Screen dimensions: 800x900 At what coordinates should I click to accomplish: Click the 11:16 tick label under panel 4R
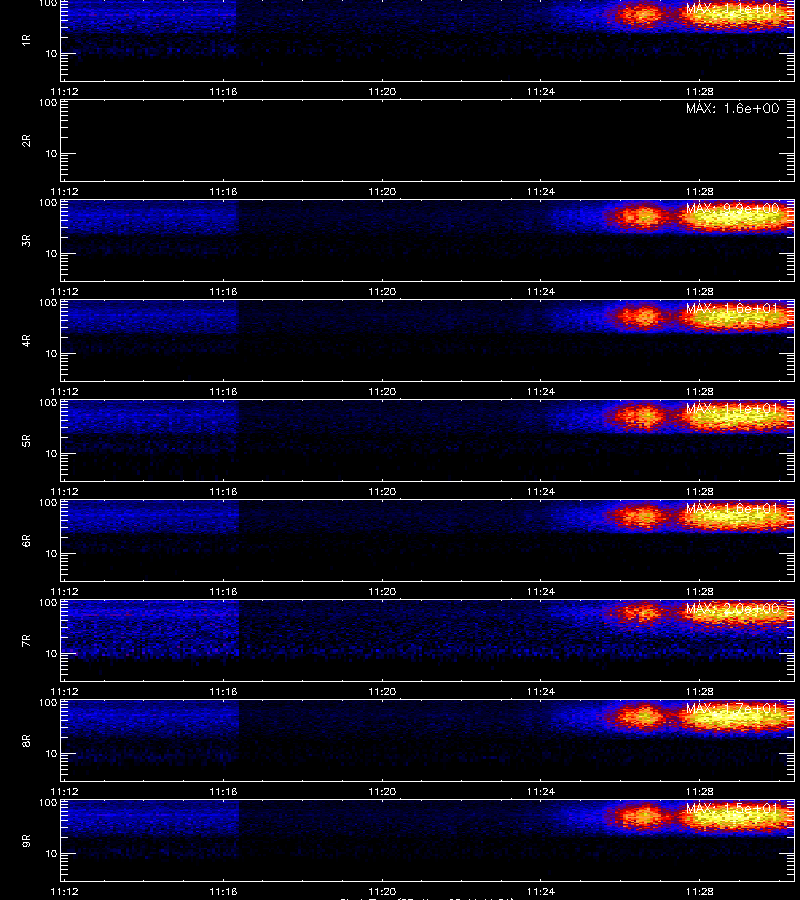[x=223, y=391]
